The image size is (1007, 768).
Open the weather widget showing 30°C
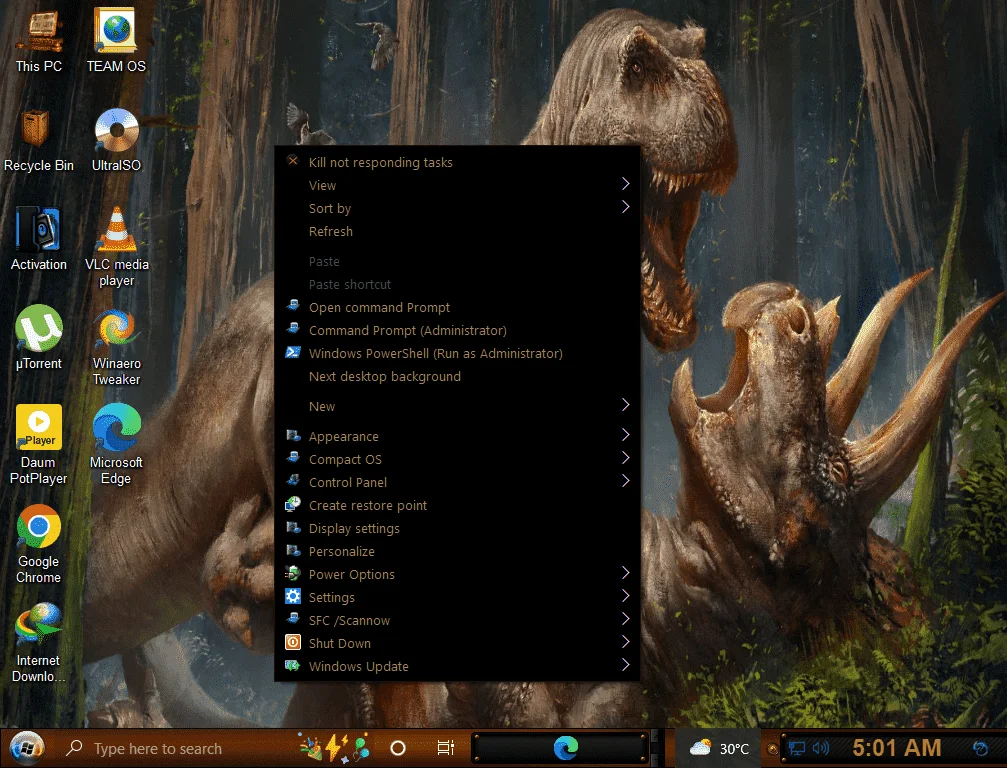[719, 748]
